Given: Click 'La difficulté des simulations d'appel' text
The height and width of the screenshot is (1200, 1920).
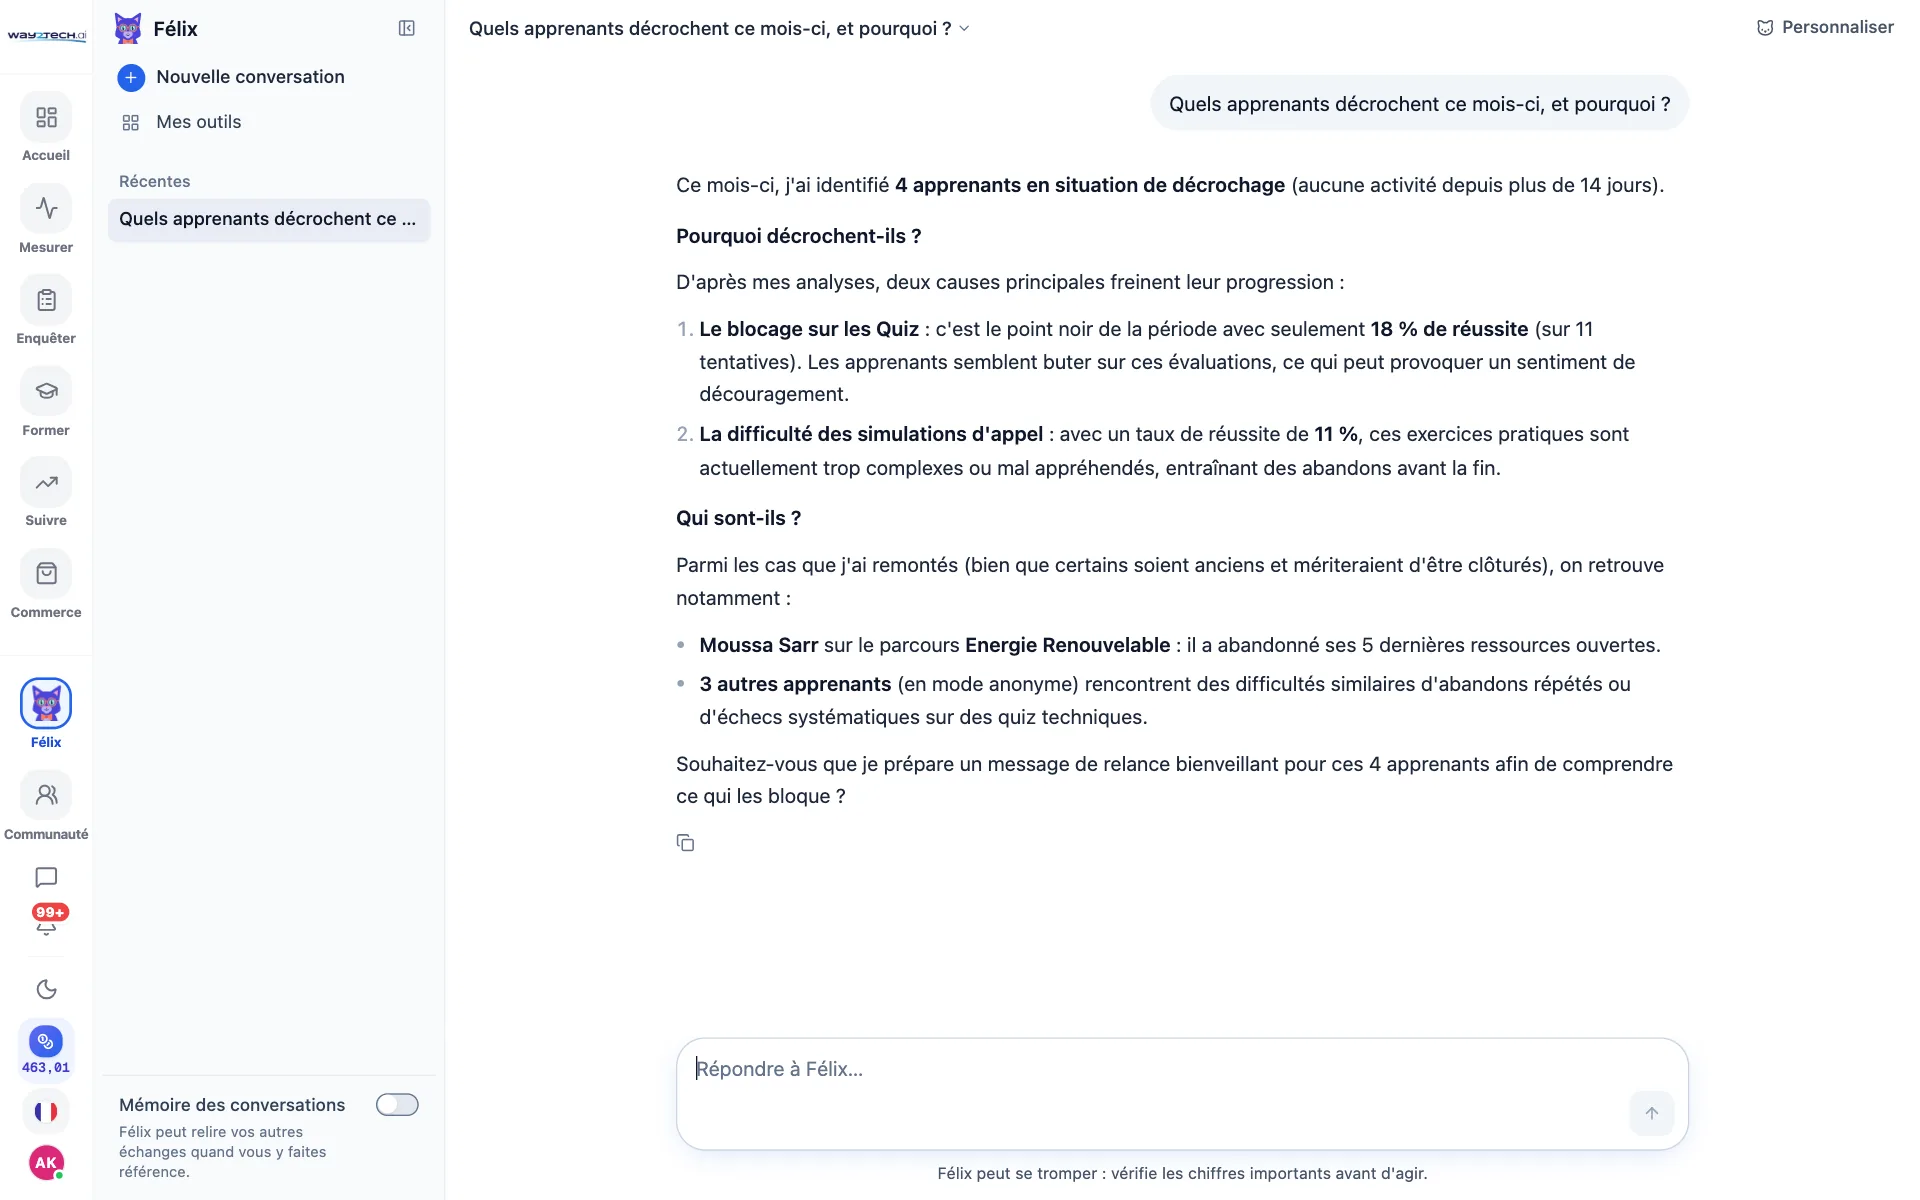Looking at the screenshot, I should pos(871,434).
